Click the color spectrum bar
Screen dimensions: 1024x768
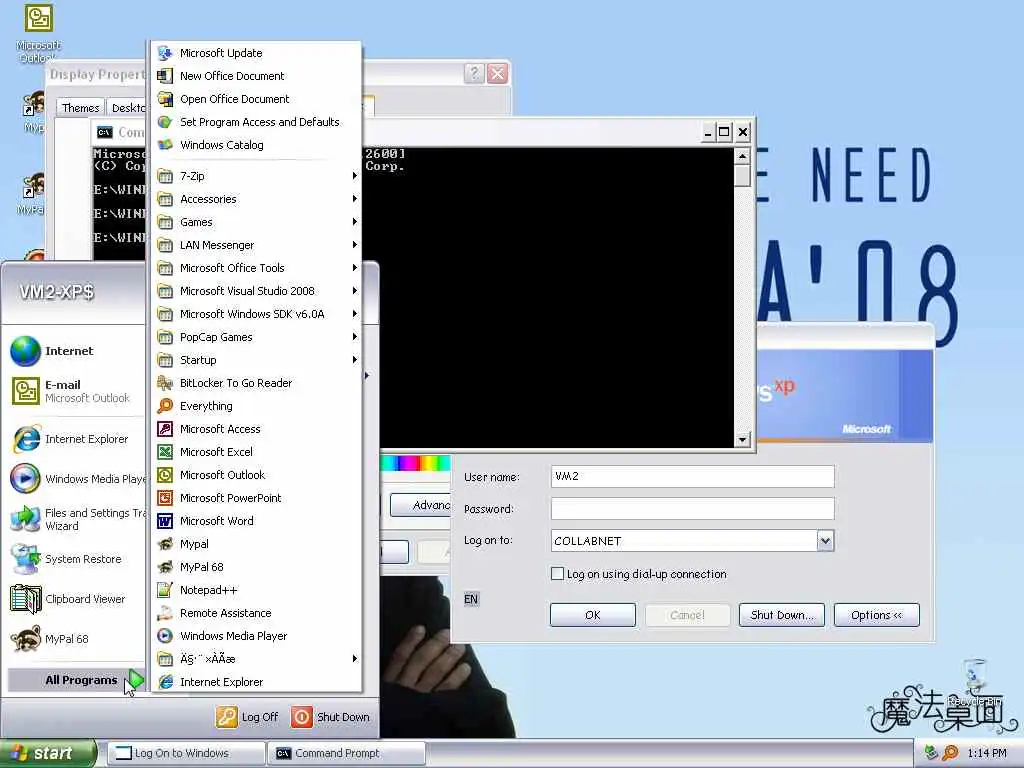point(415,463)
